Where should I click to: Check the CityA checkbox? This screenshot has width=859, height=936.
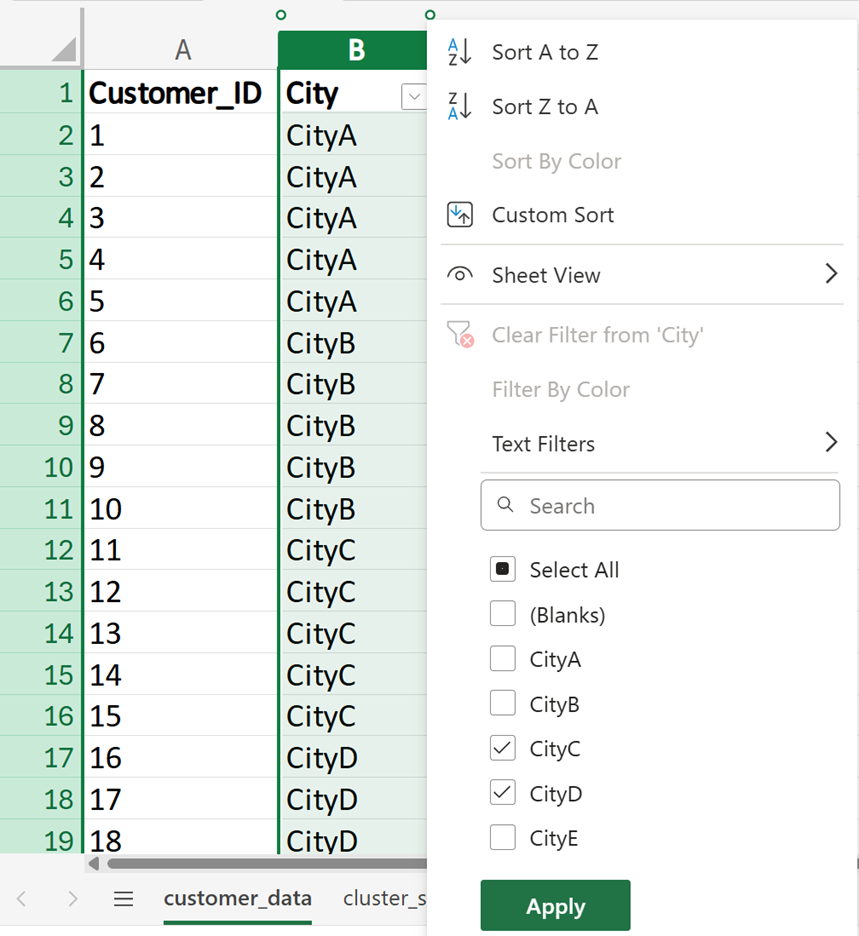pos(503,659)
